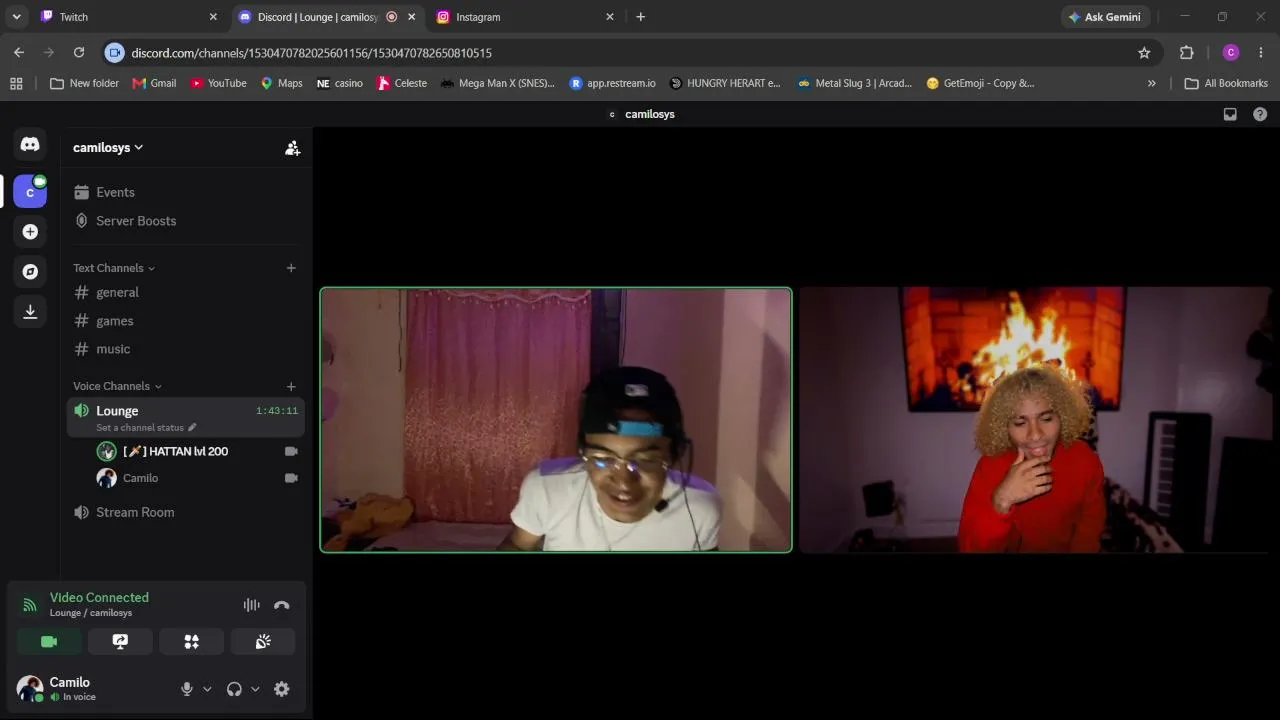Open Maps bookmark
The image size is (1280, 720).
pos(281,84)
